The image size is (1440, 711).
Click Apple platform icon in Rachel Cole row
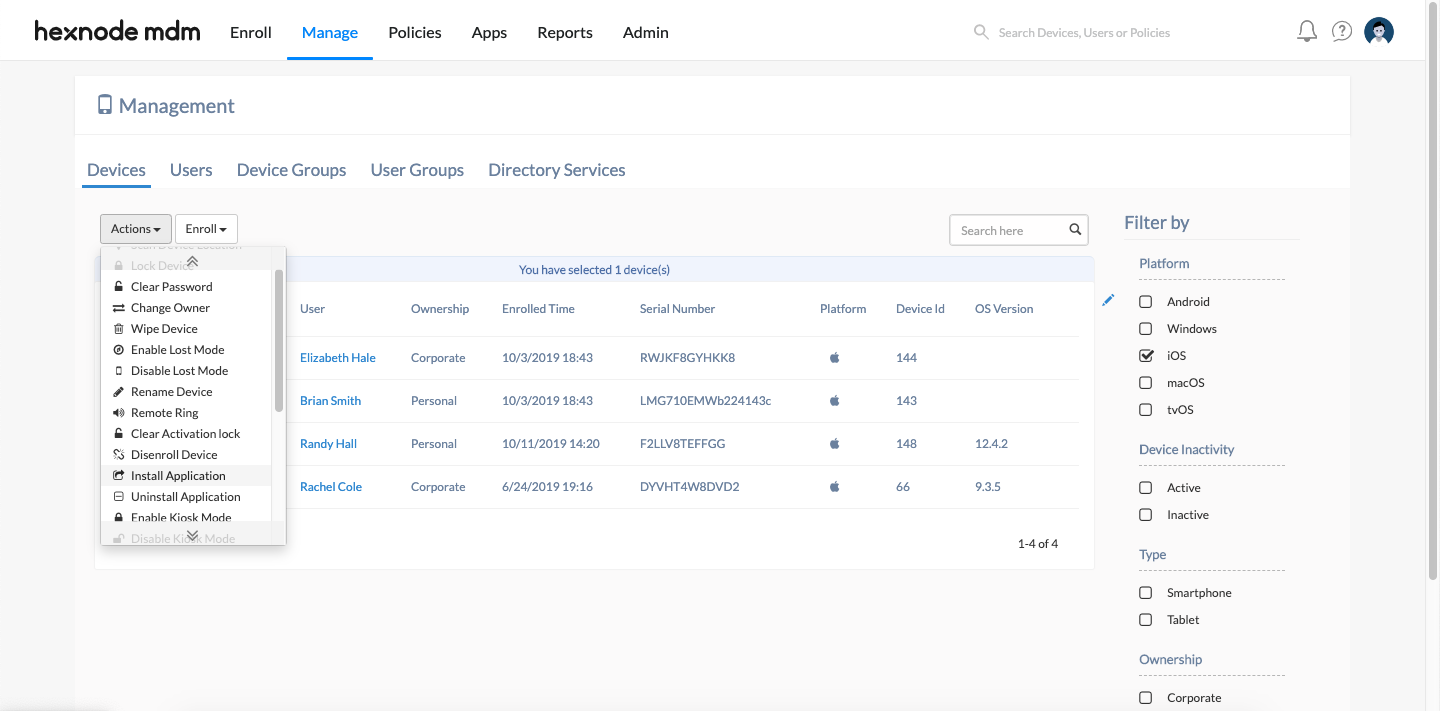click(835, 486)
